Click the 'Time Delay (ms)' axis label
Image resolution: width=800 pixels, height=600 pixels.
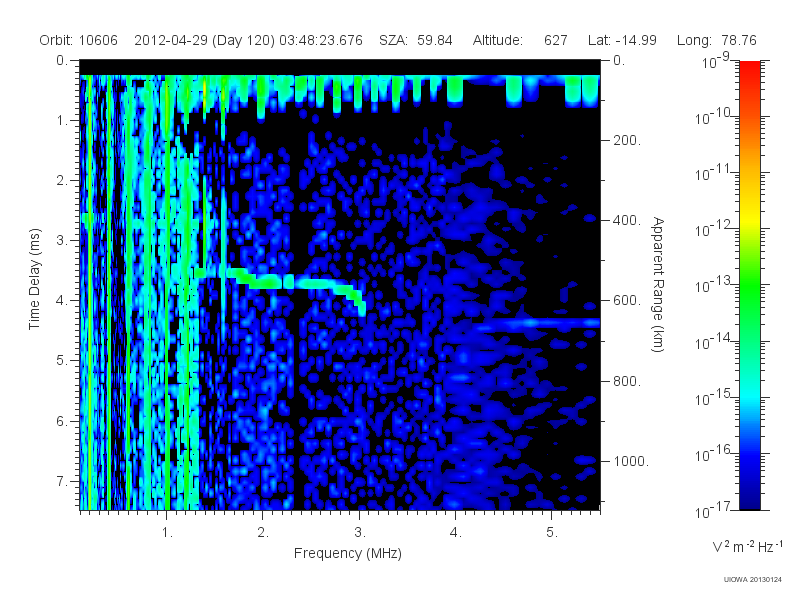click(x=34, y=279)
